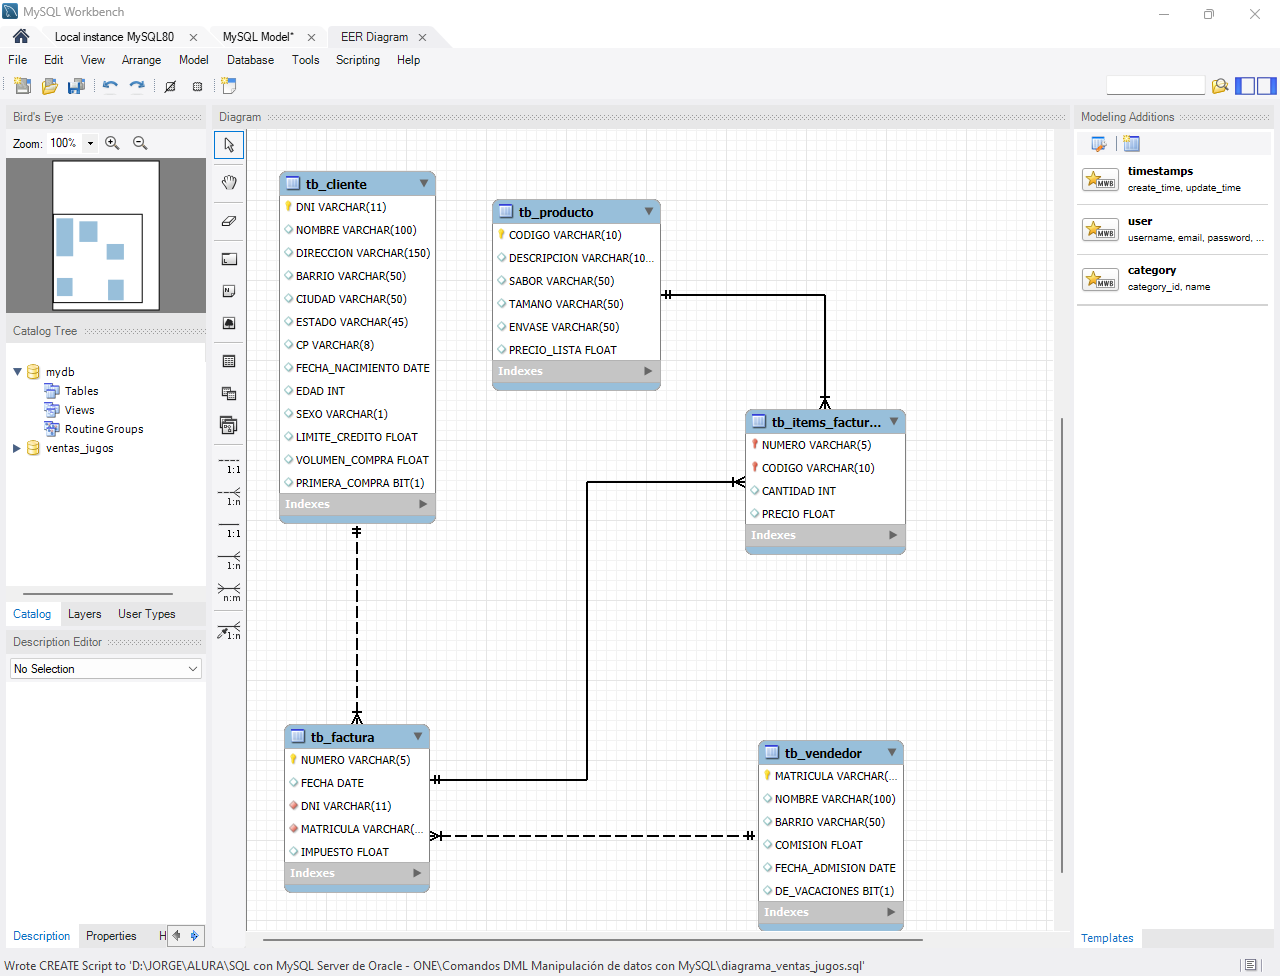The width and height of the screenshot is (1280, 976).
Task: Select 1:n non-identifying relationship tool
Action: (x=229, y=497)
